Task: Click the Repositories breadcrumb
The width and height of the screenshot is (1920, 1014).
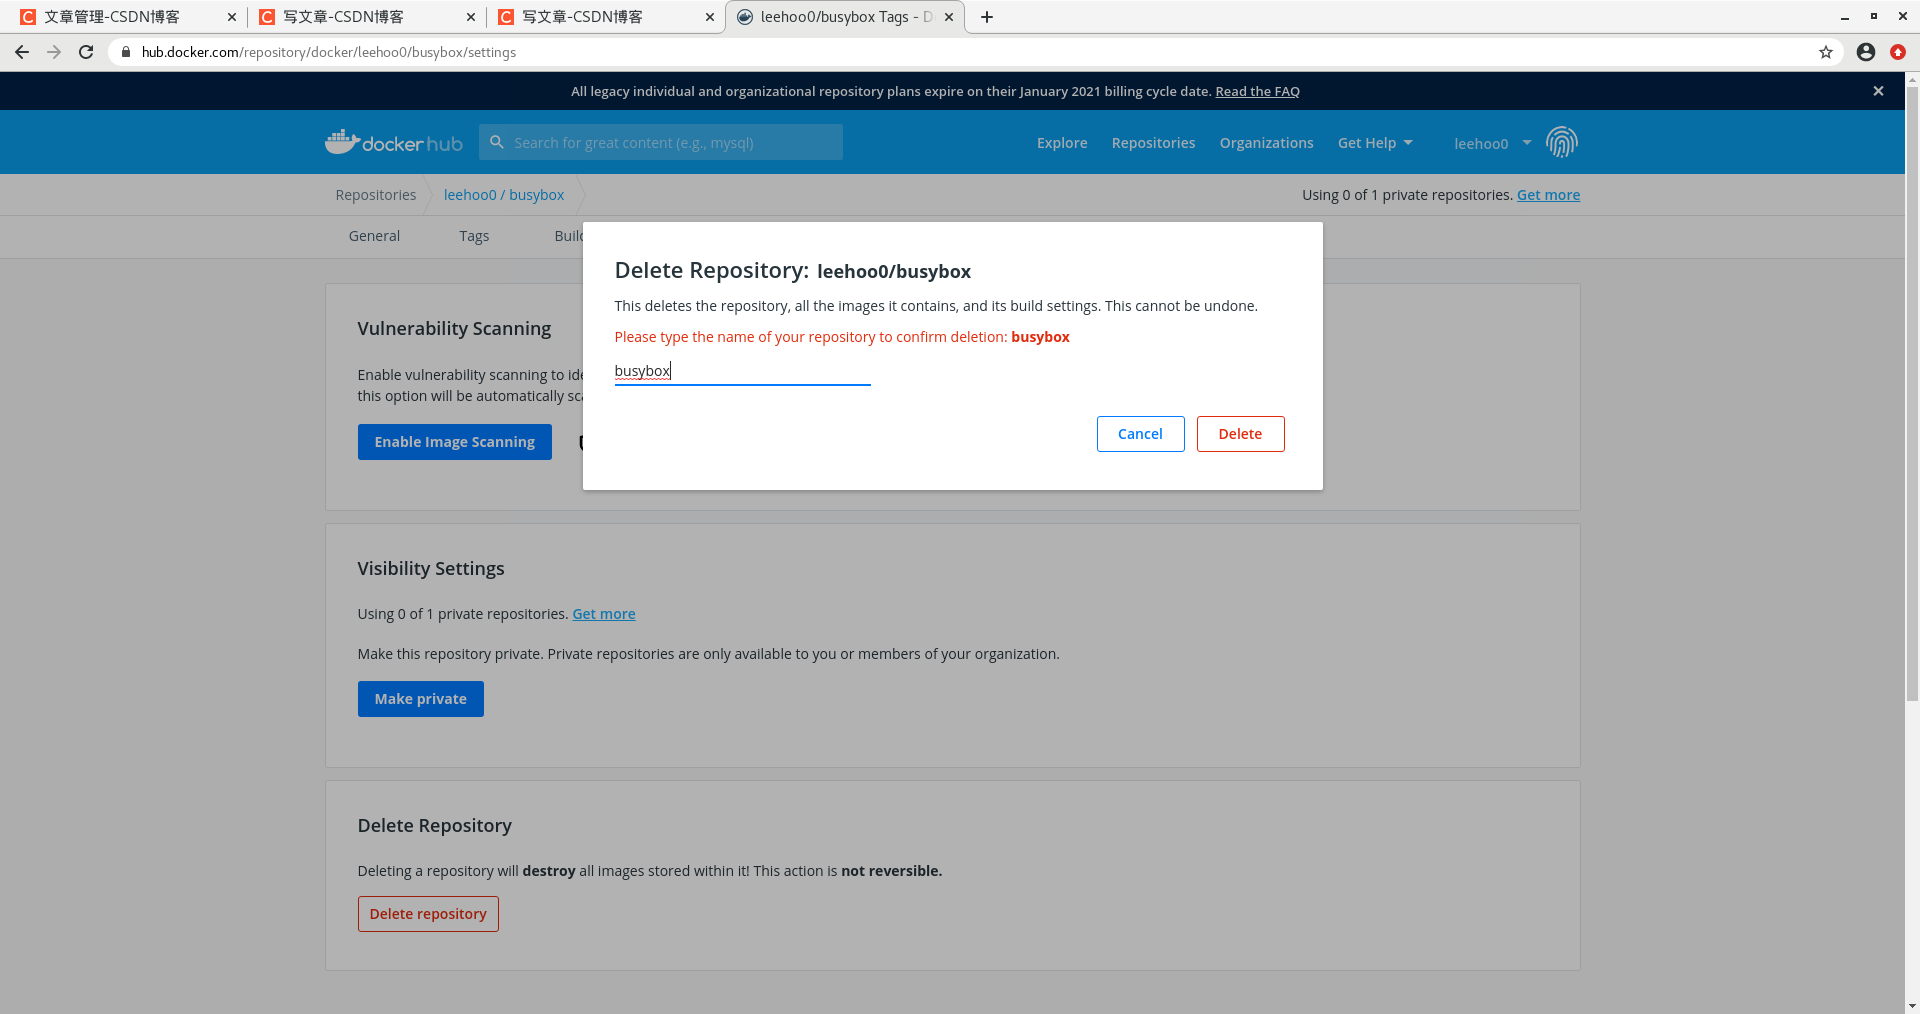Action: coord(376,195)
